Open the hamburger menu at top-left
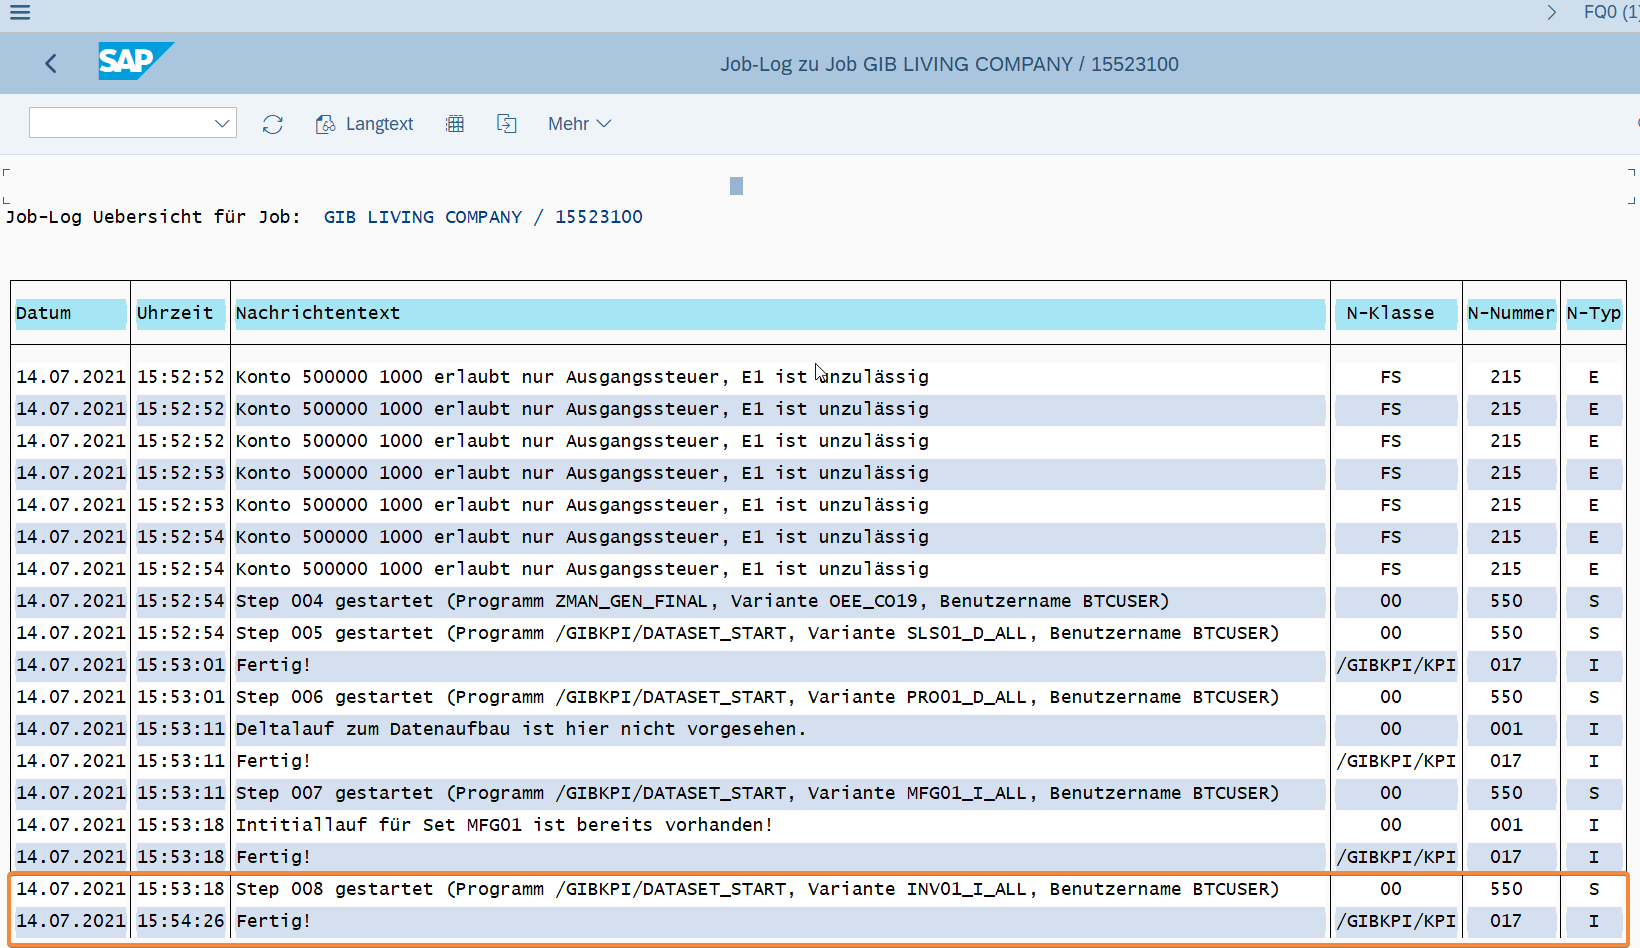The height and width of the screenshot is (948, 1640). [x=20, y=12]
